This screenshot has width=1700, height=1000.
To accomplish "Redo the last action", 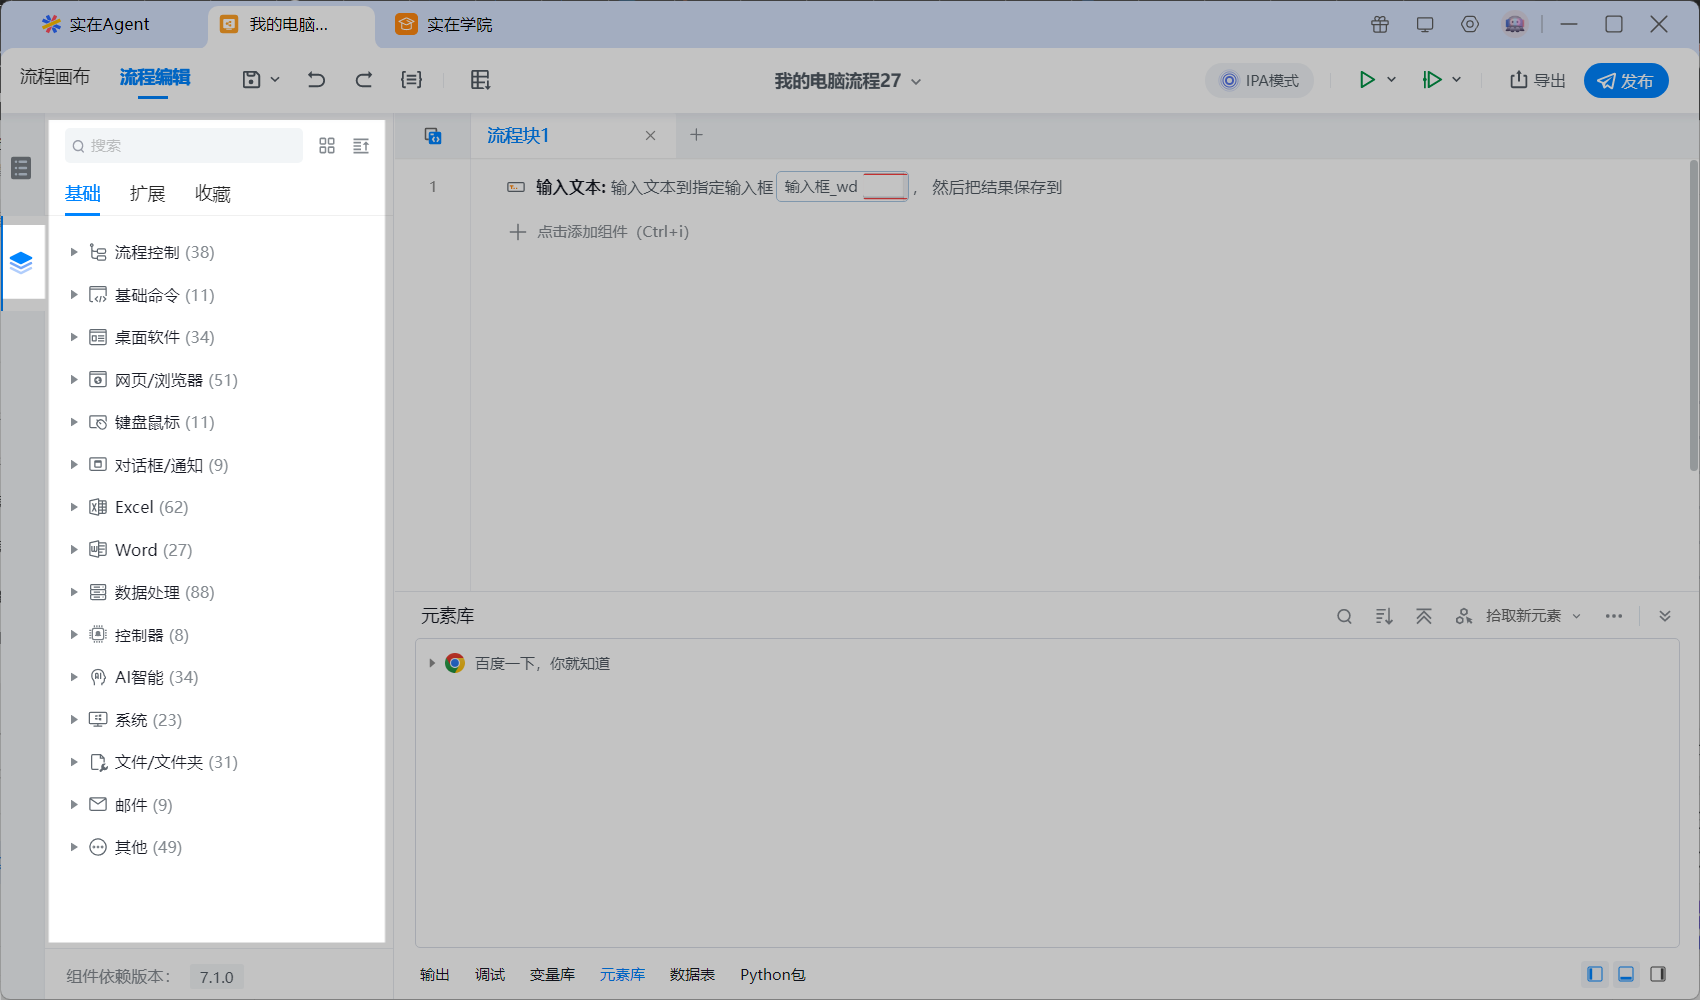I will tap(364, 80).
